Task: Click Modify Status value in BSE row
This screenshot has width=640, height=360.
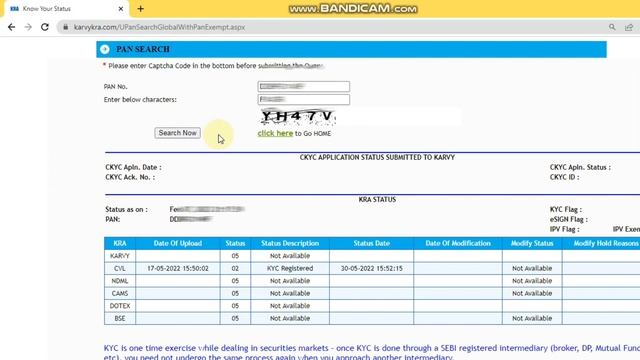Action: click(532, 318)
